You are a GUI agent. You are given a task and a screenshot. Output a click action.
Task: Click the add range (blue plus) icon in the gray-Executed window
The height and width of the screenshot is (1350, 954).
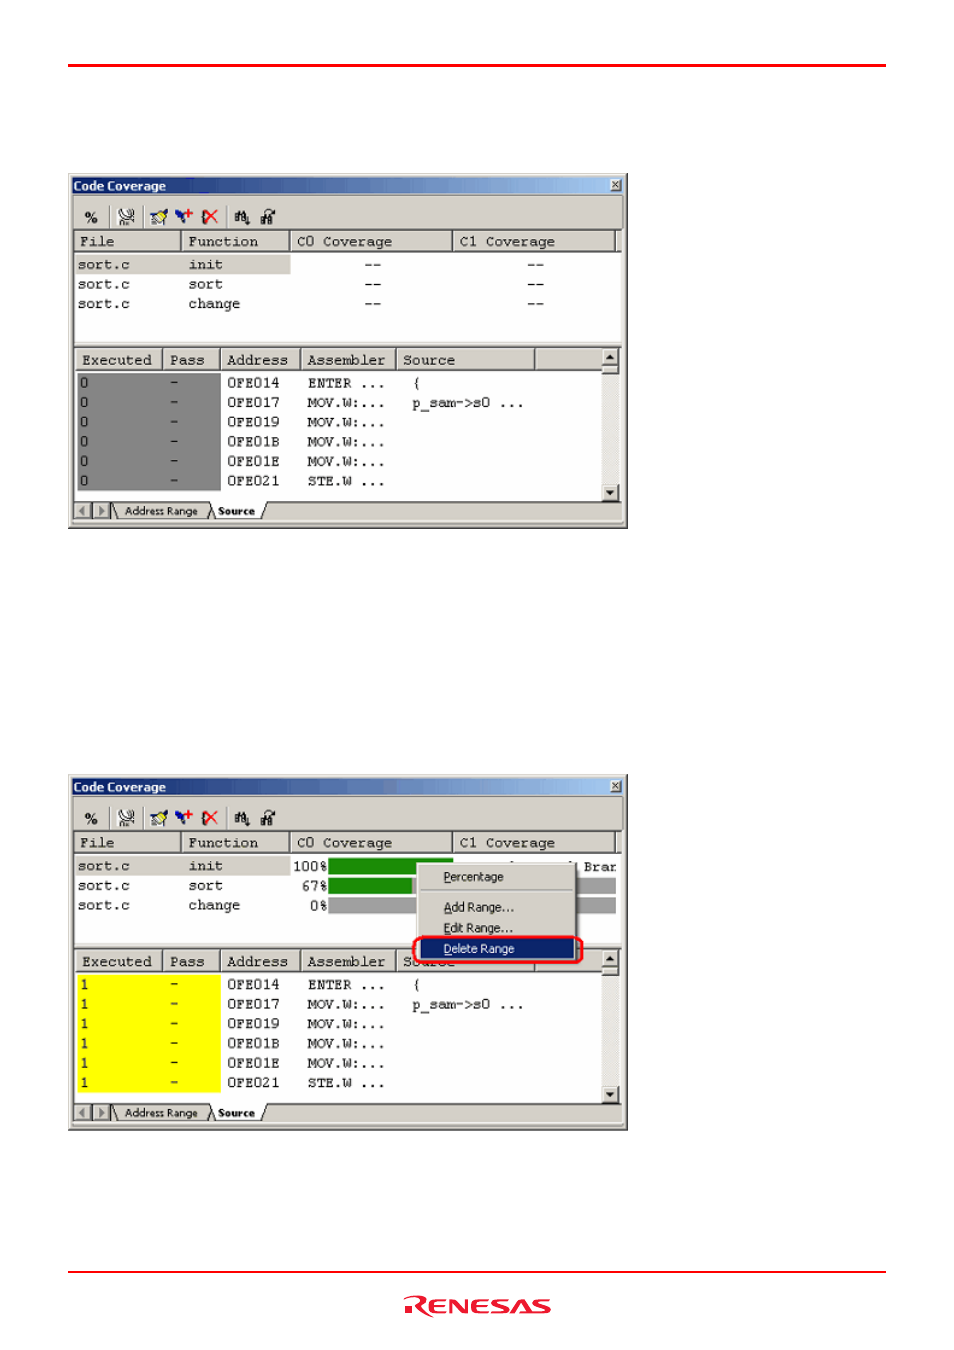(184, 216)
